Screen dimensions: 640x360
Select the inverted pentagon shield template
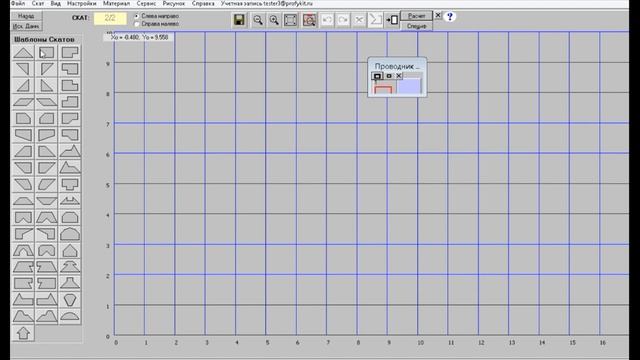click(70, 300)
